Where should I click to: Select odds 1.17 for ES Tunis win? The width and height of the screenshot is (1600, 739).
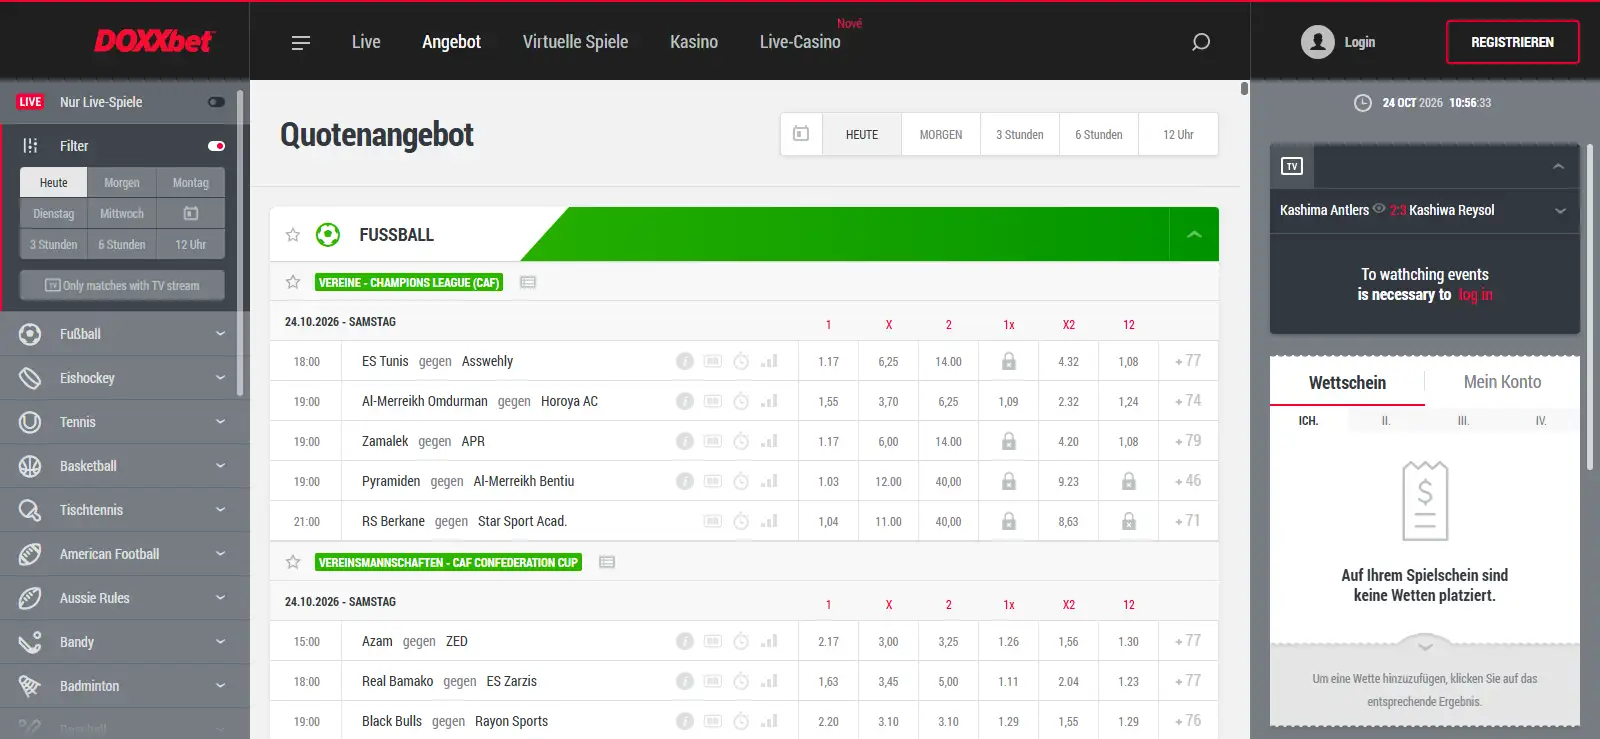pos(828,361)
